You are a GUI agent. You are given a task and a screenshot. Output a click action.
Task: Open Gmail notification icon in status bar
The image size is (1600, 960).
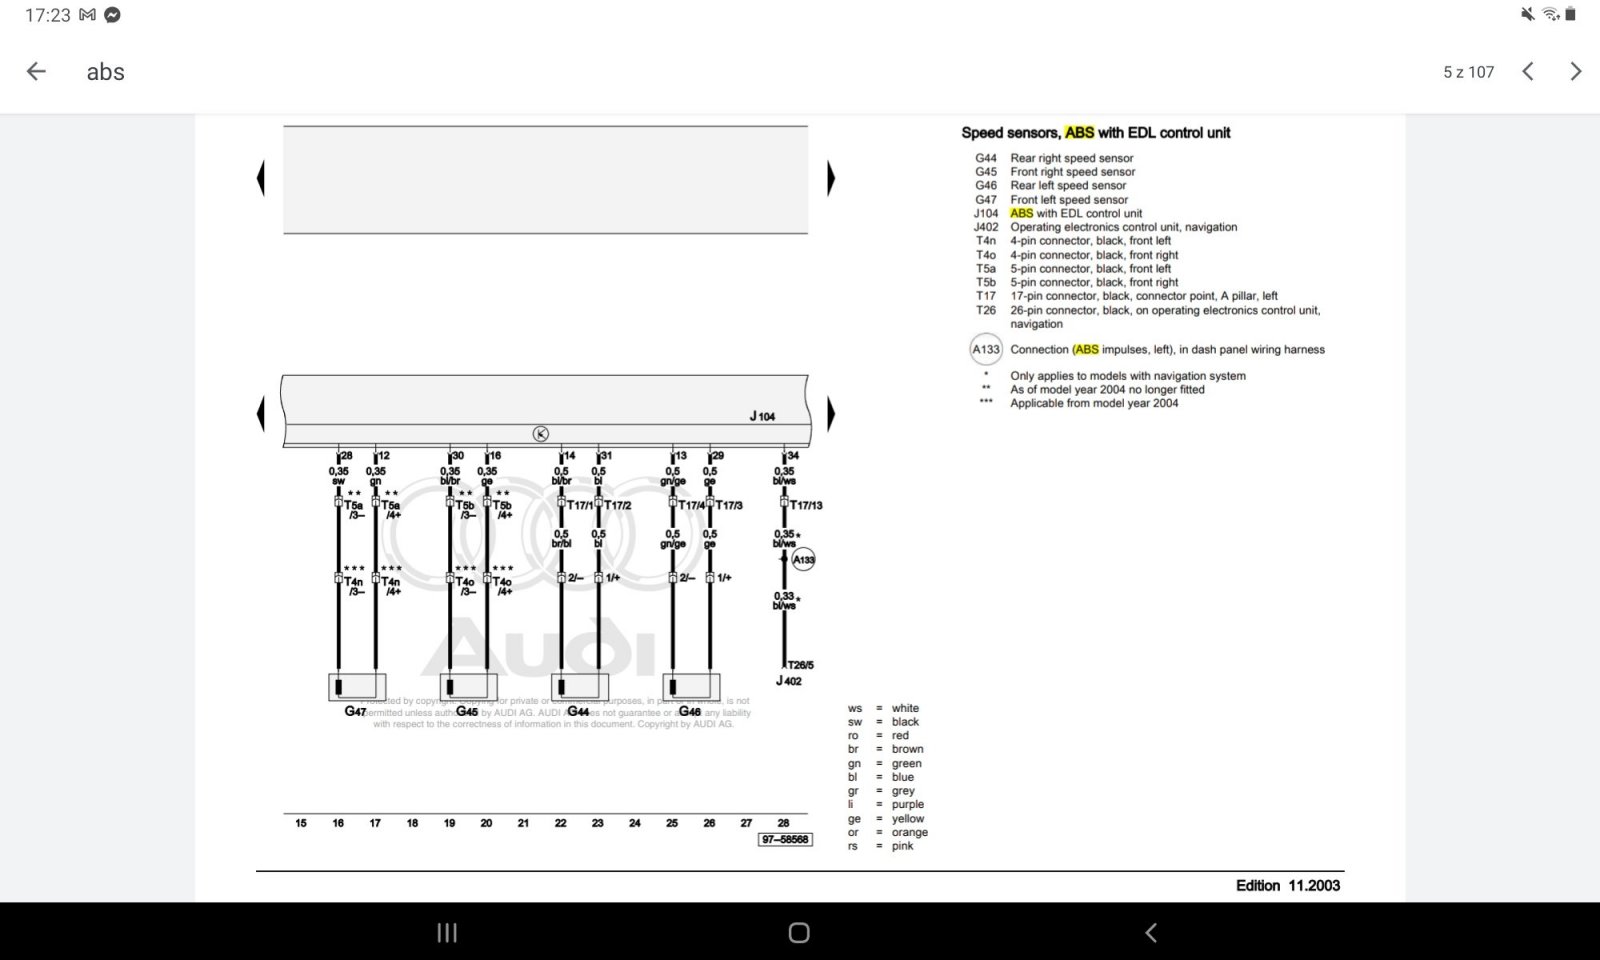[87, 15]
